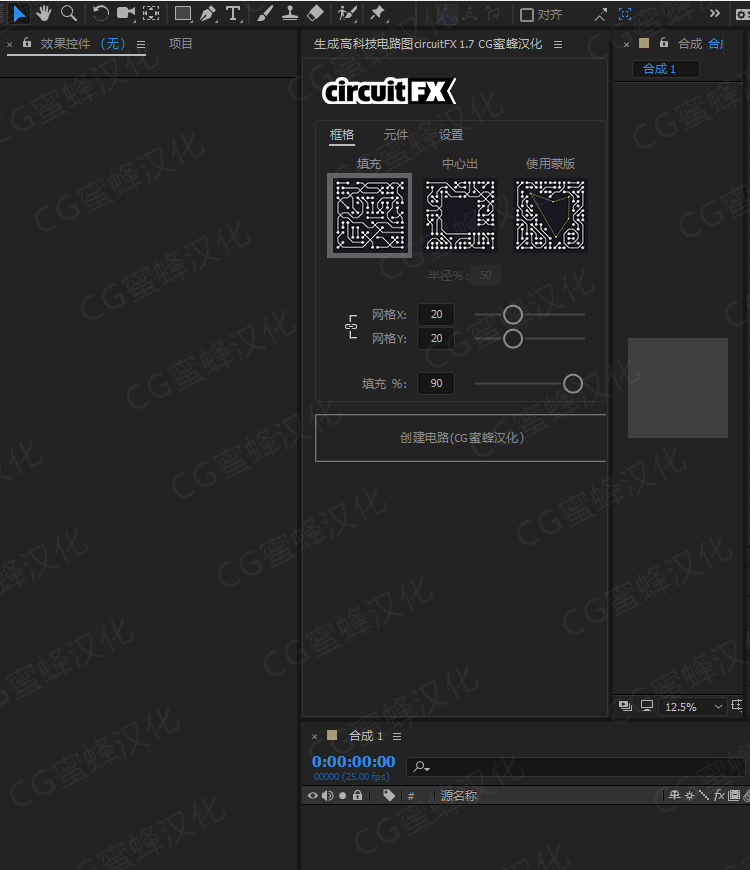Select the Zoom magnifier tool

click(x=69, y=14)
